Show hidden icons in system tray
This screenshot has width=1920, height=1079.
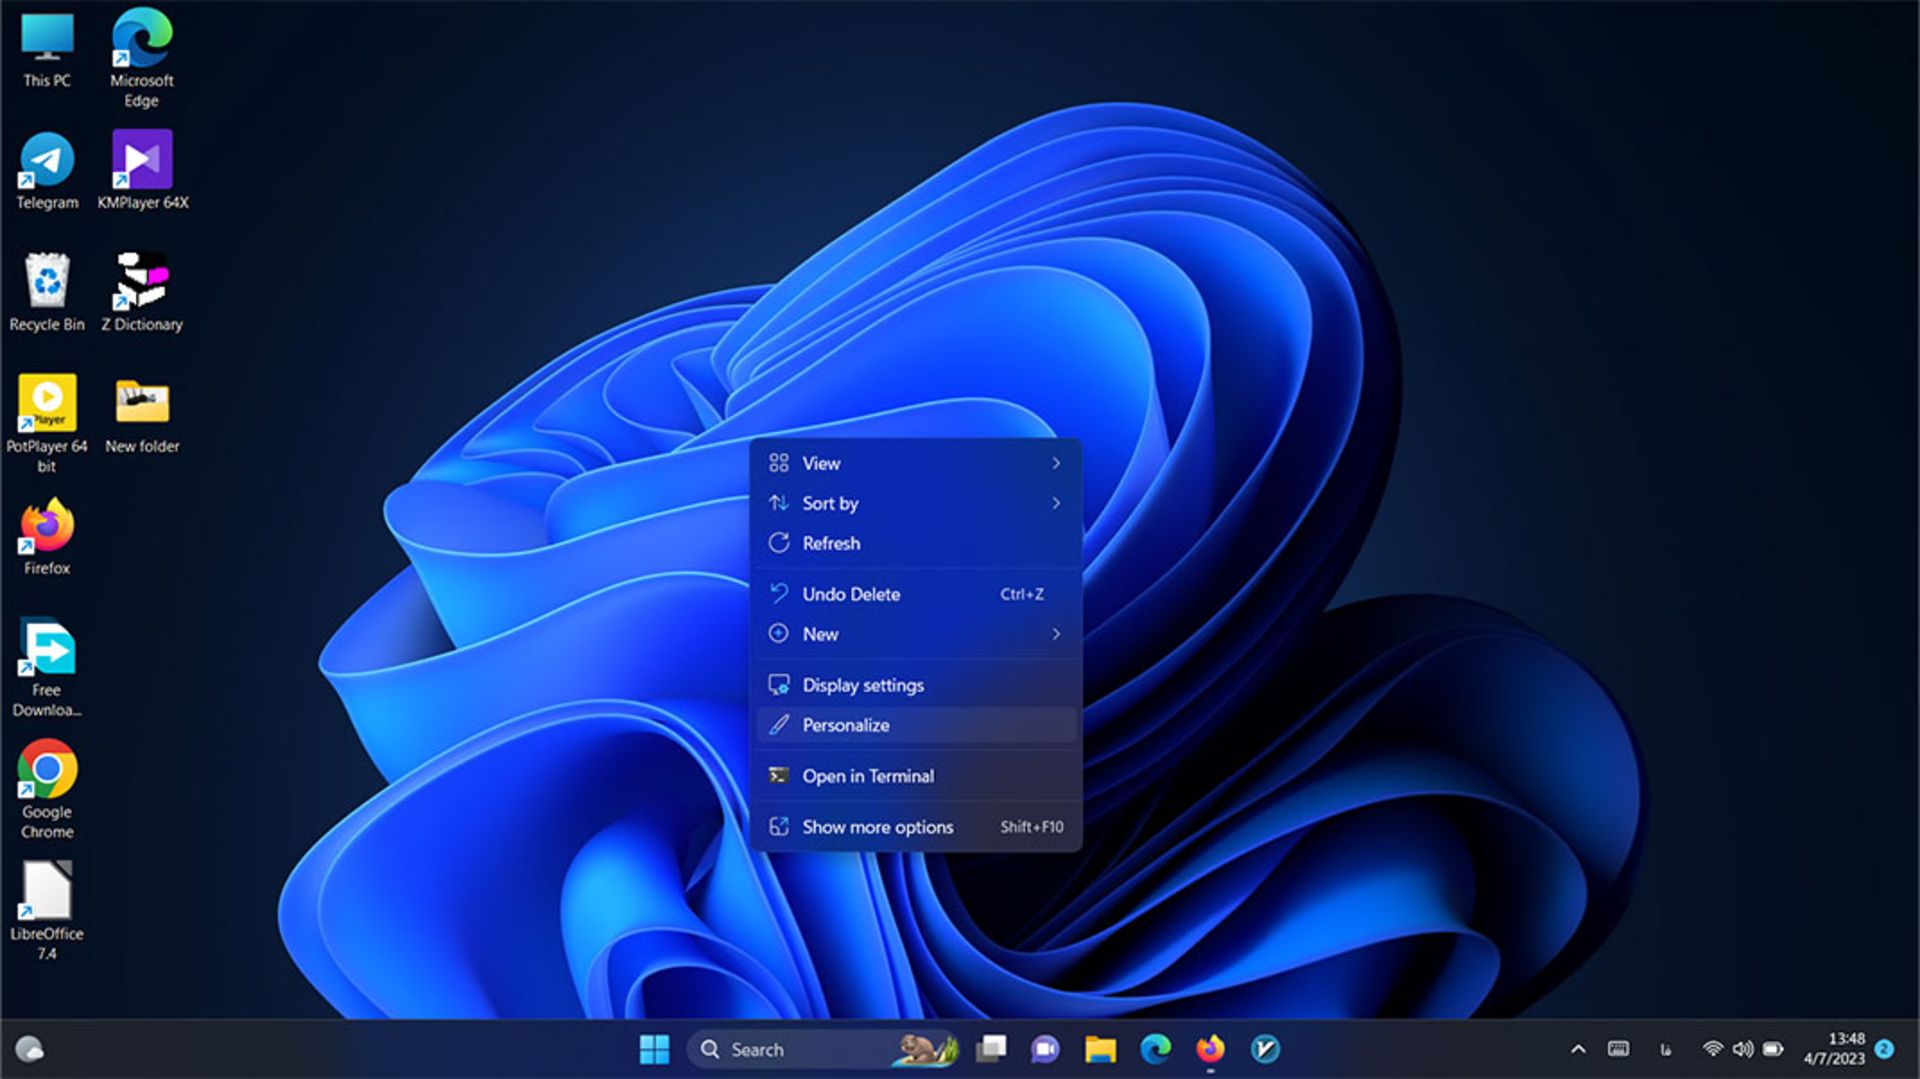1578,1049
